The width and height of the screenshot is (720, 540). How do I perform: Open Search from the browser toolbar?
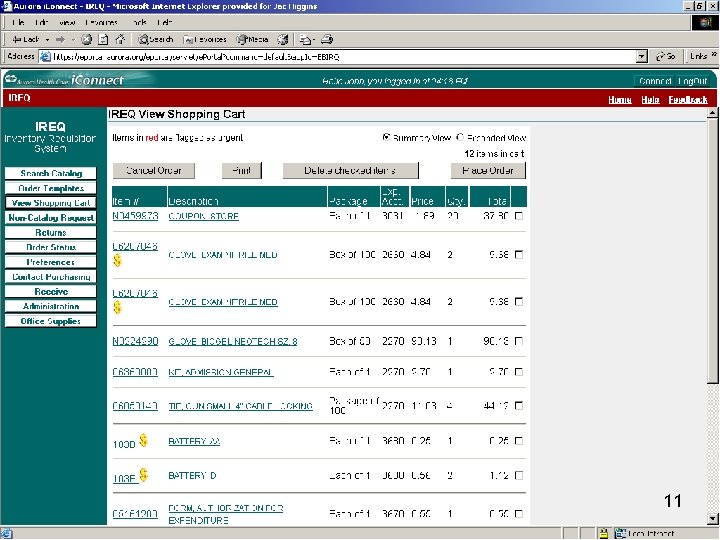click(156, 39)
